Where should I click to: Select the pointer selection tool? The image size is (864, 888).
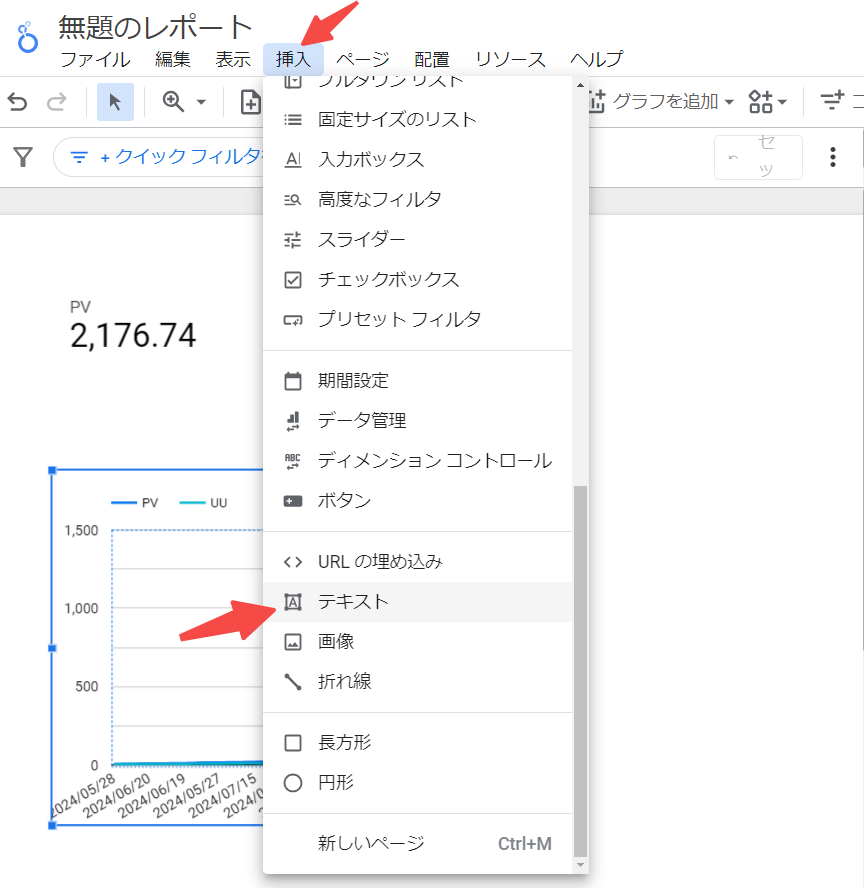coord(115,102)
